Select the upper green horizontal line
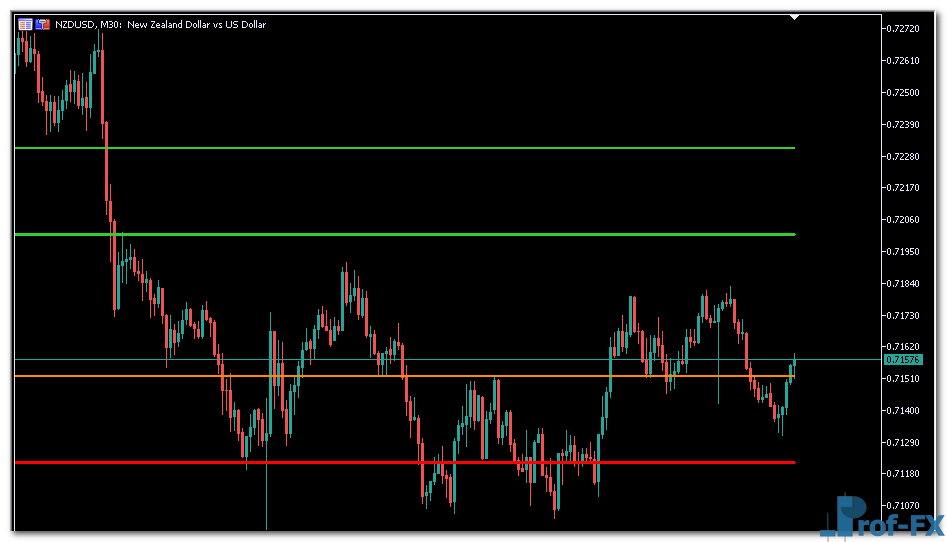Screen dimensions: 947x542 tap(400, 148)
